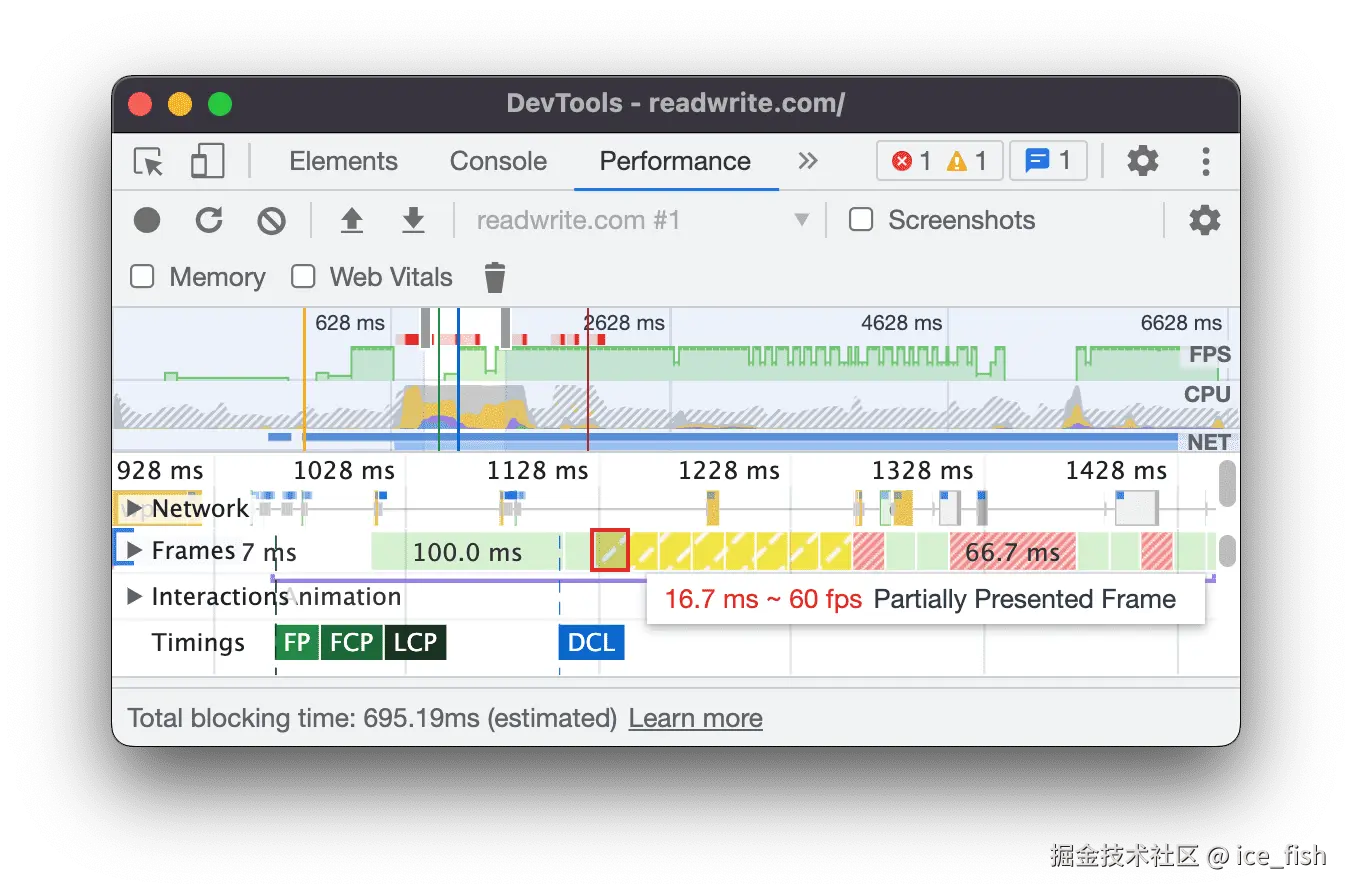This screenshot has height=894, width=1352.
Task: Click the 6628 ms overview label
Action: [x=1181, y=322]
